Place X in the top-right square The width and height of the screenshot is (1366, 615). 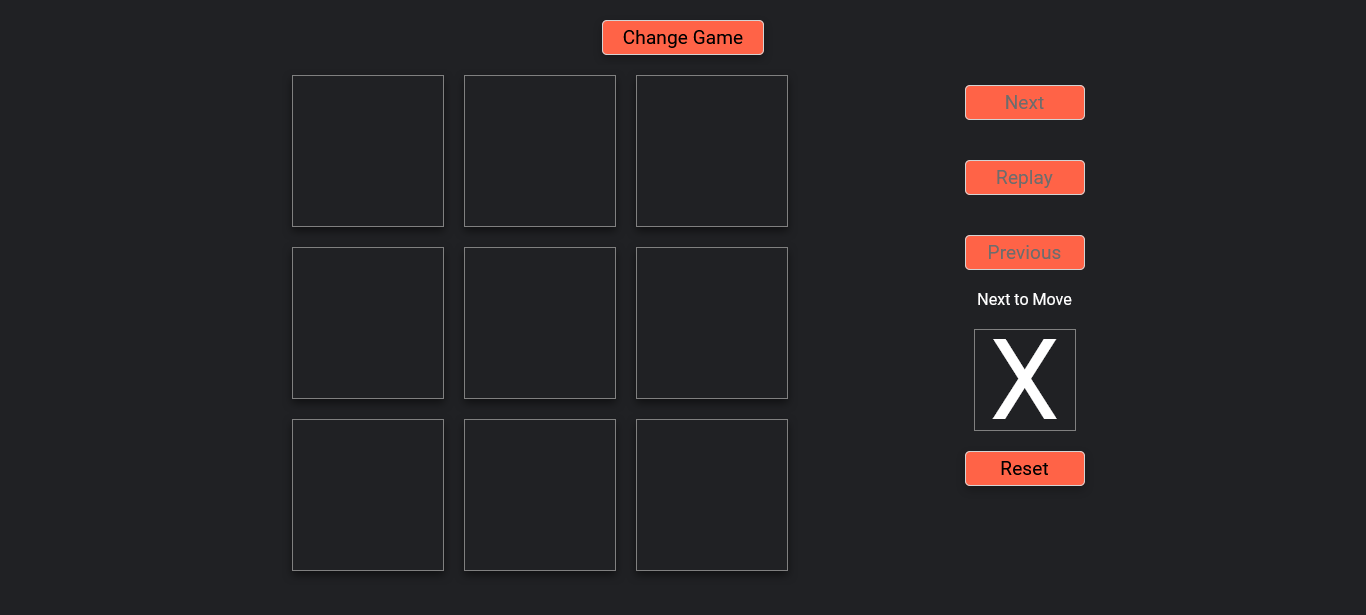point(712,151)
